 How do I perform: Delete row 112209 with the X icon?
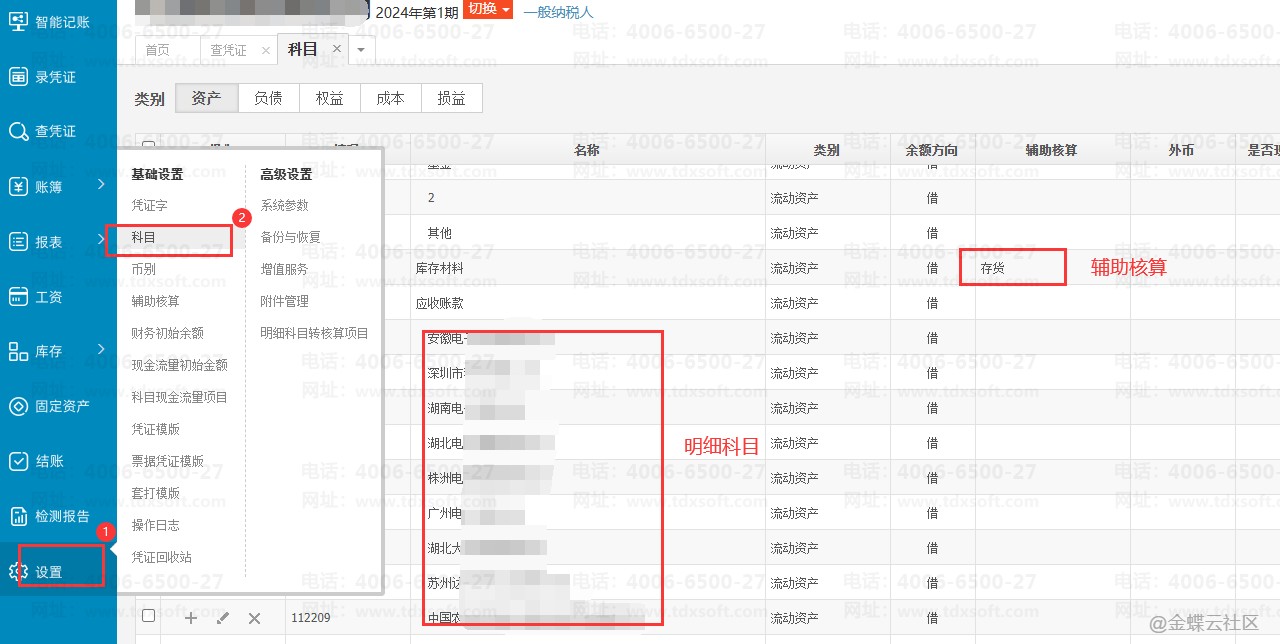pyautogui.click(x=254, y=618)
